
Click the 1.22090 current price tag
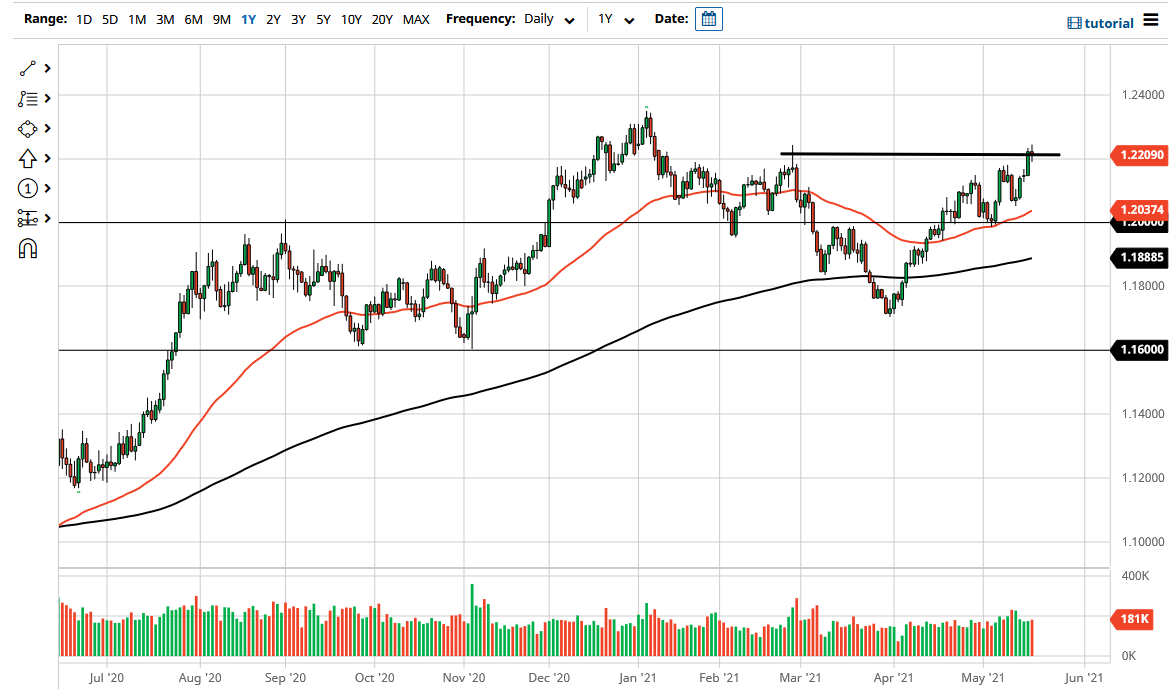[x=1140, y=155]
